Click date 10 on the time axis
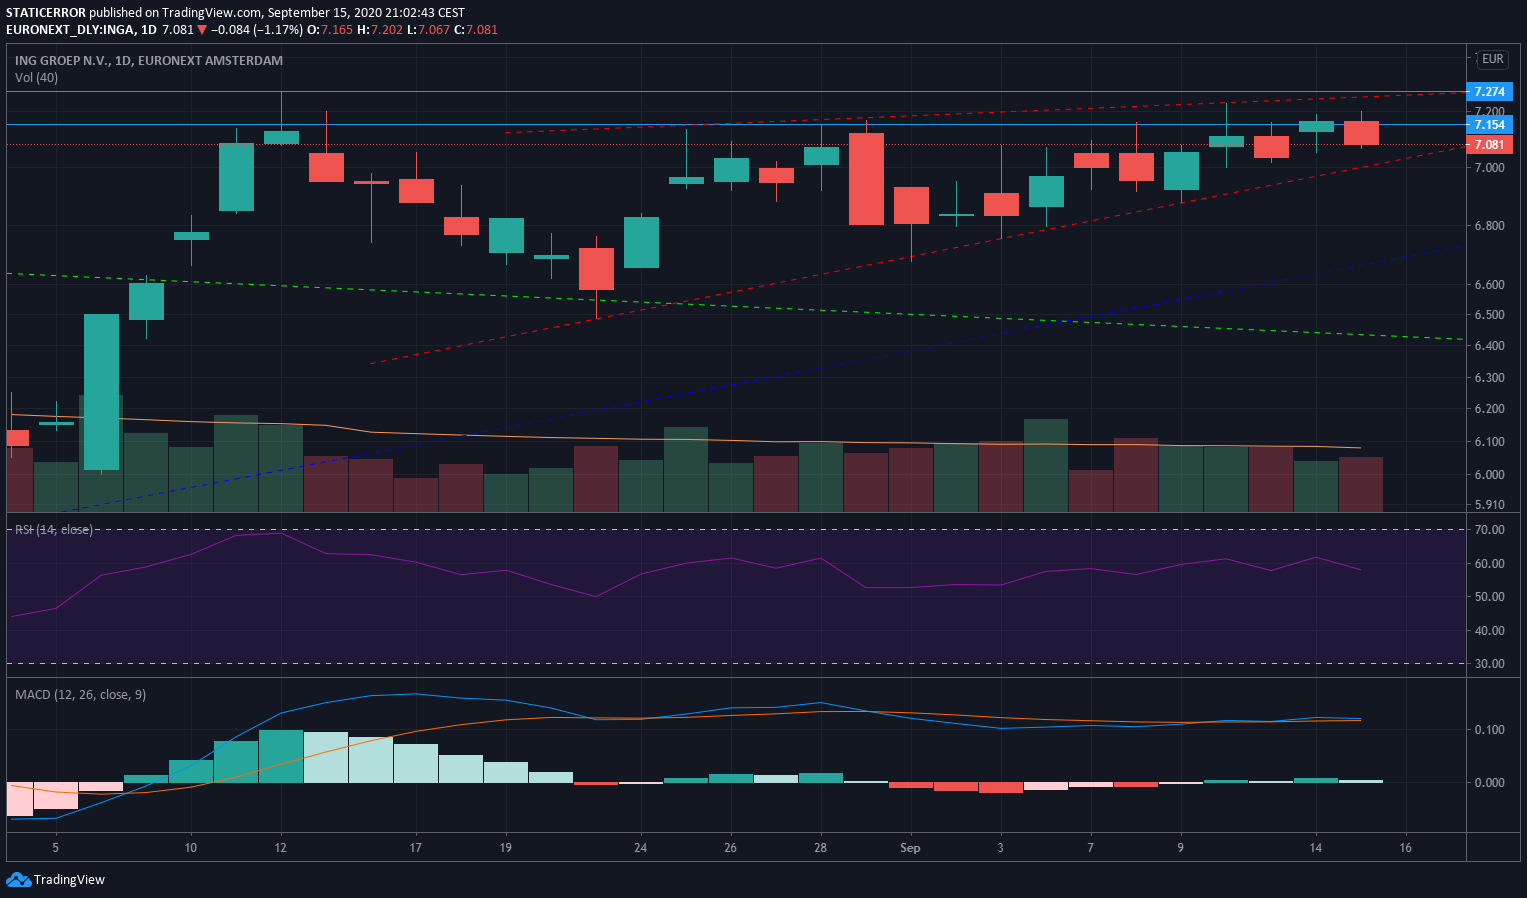 [191, 848]
